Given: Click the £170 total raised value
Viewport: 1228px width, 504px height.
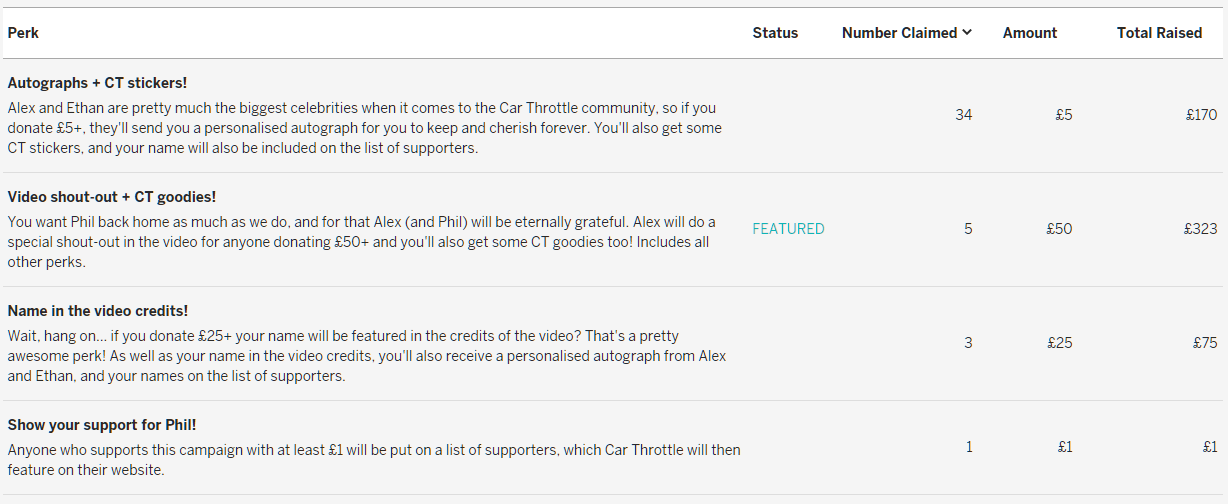Looking at the screenshot, I should [x=1201, y=115].
